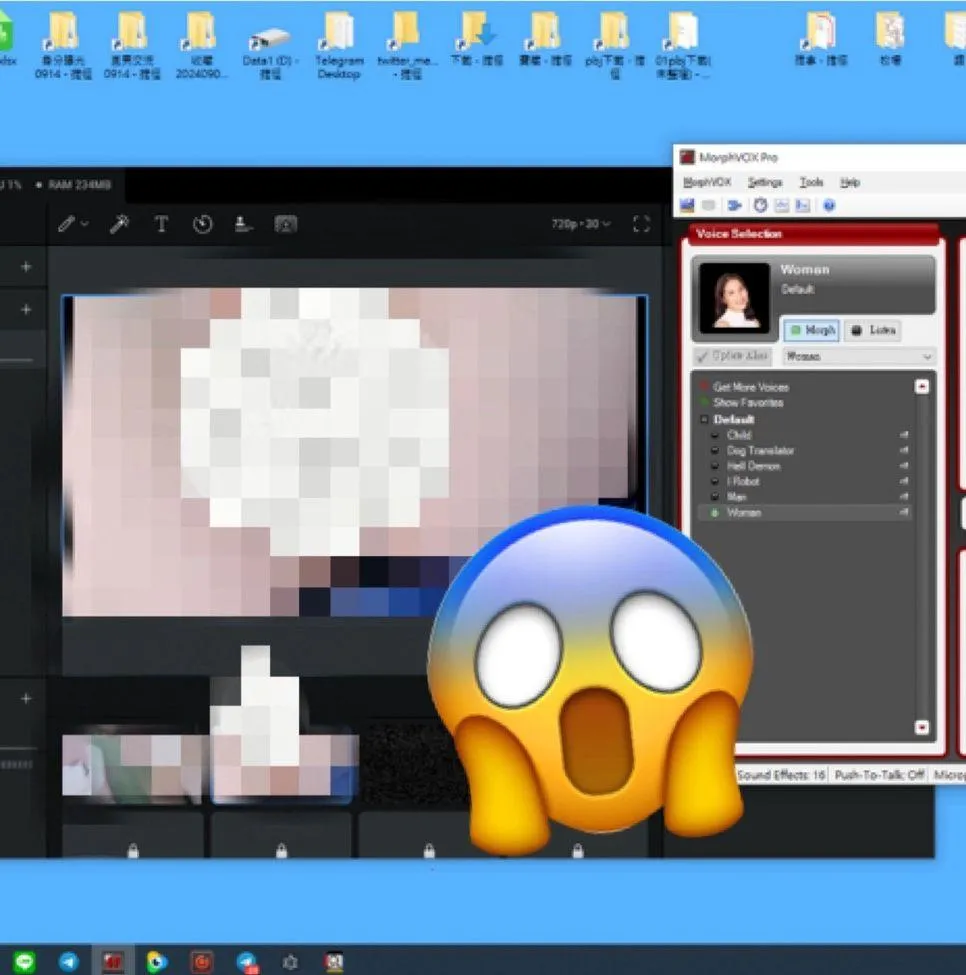Select the Child voice

click(x=739, y=435)
